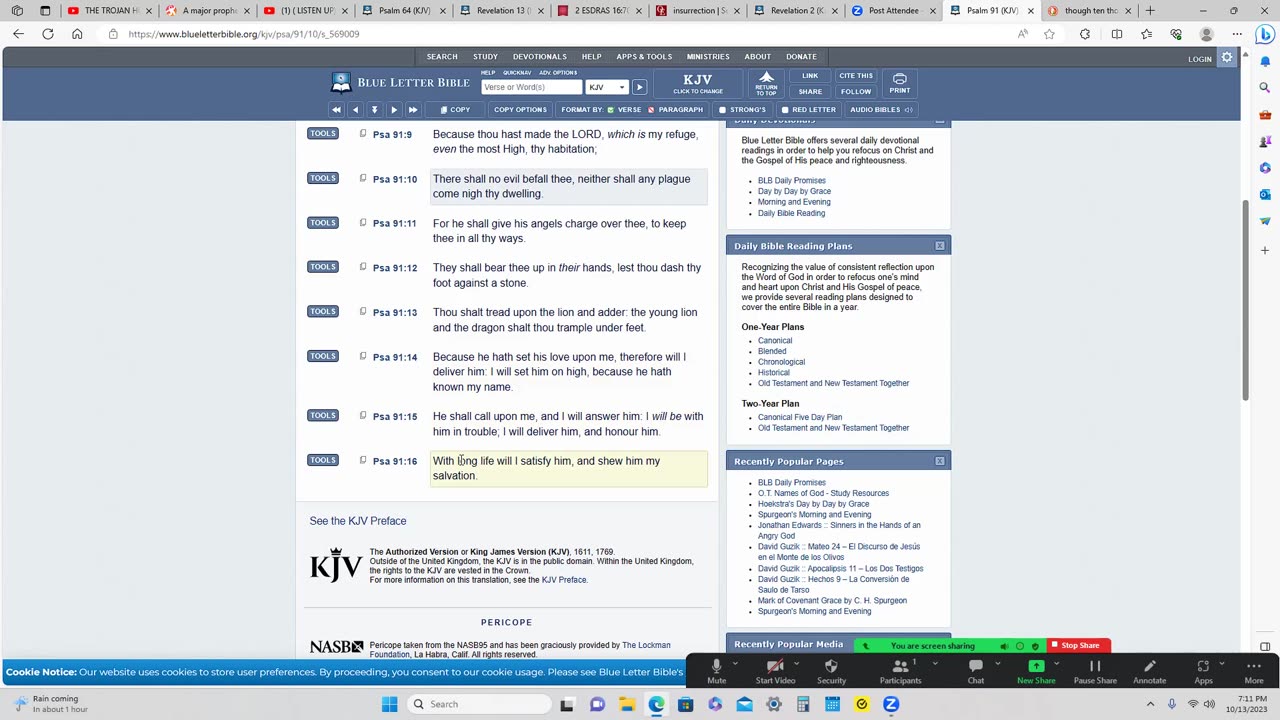This screenshot has width=1280, height=720.
Task: Click Stop Share button
Action: coord(1079,646)
